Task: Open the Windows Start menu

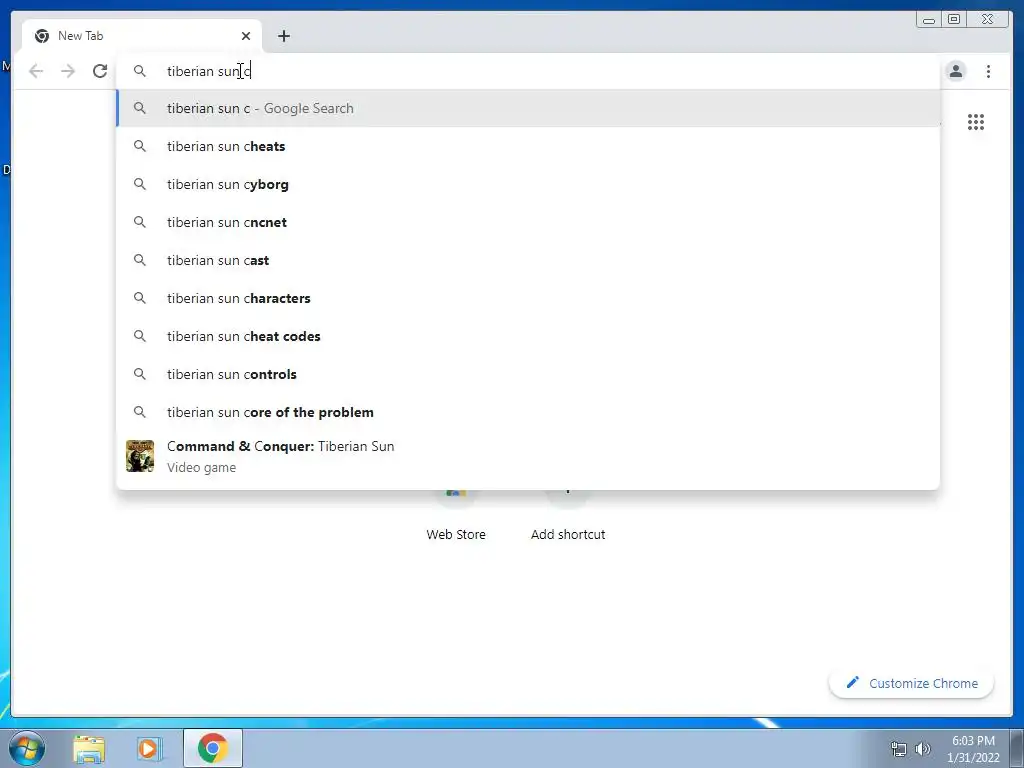Action: (x=26, y=748)
